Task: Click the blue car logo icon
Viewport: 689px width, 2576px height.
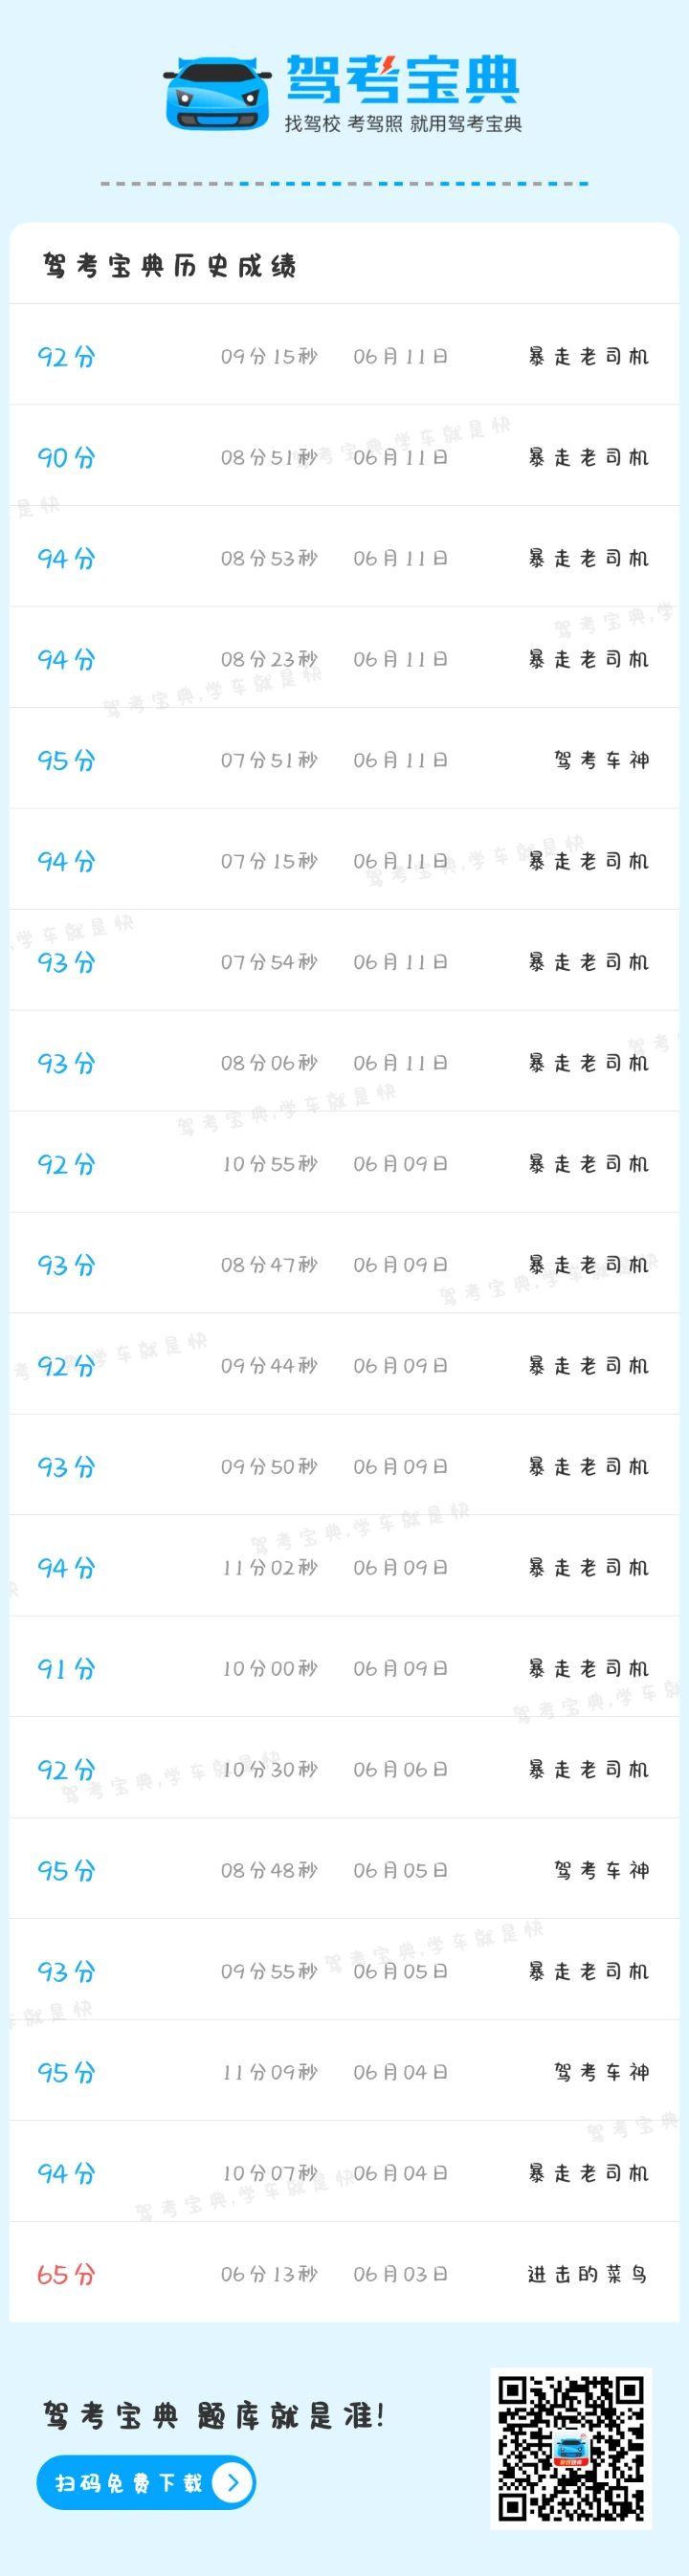Action: click(x=217, y=93)
